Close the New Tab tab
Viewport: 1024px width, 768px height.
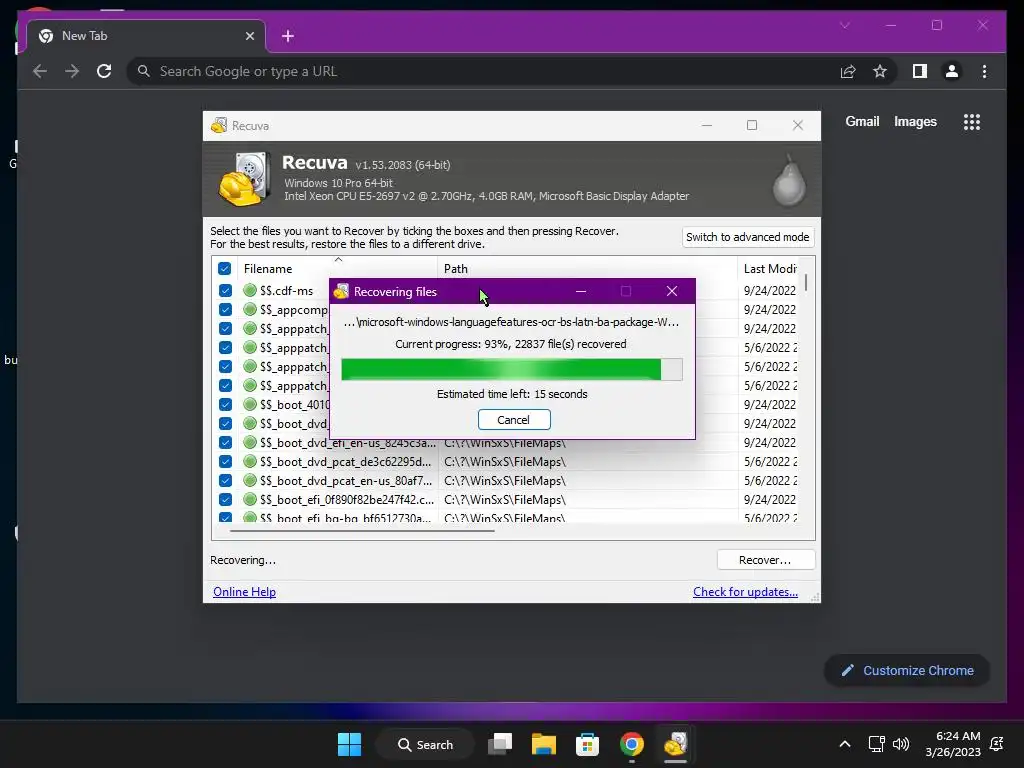click(x=249, y=36)
